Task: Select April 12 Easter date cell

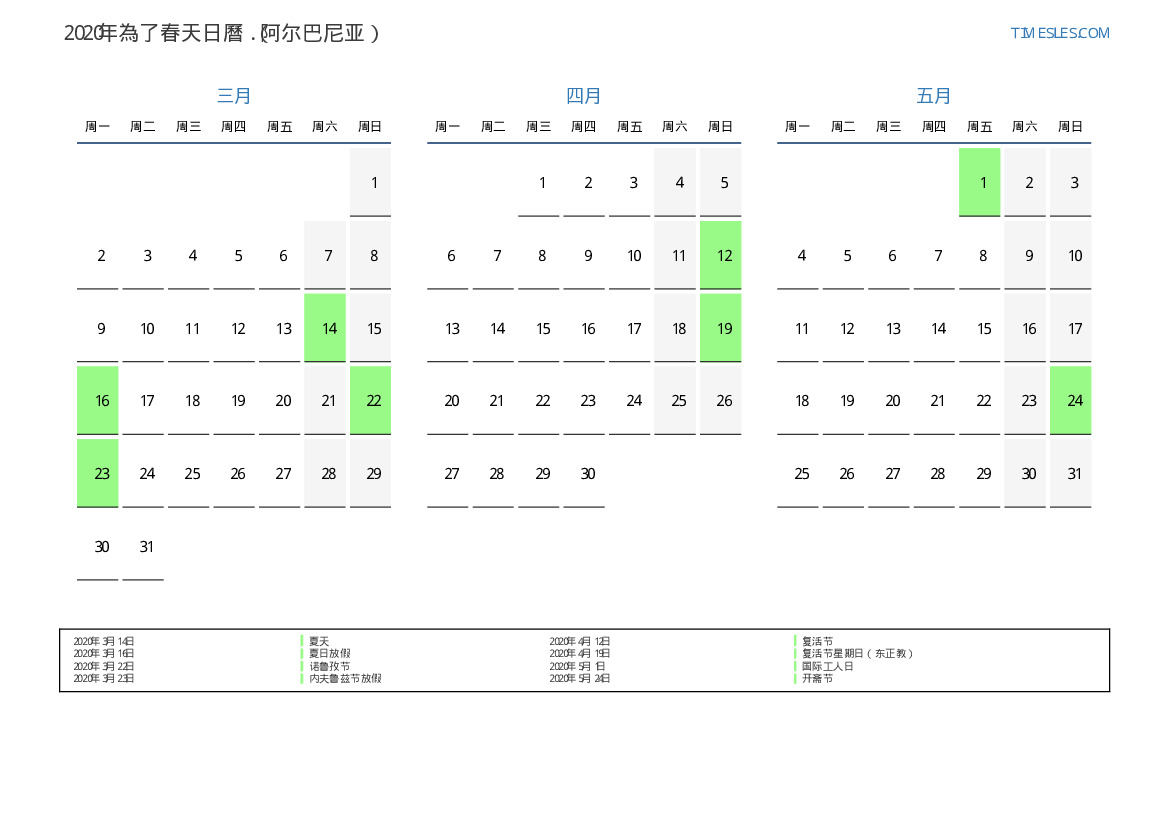Action: 721,255
